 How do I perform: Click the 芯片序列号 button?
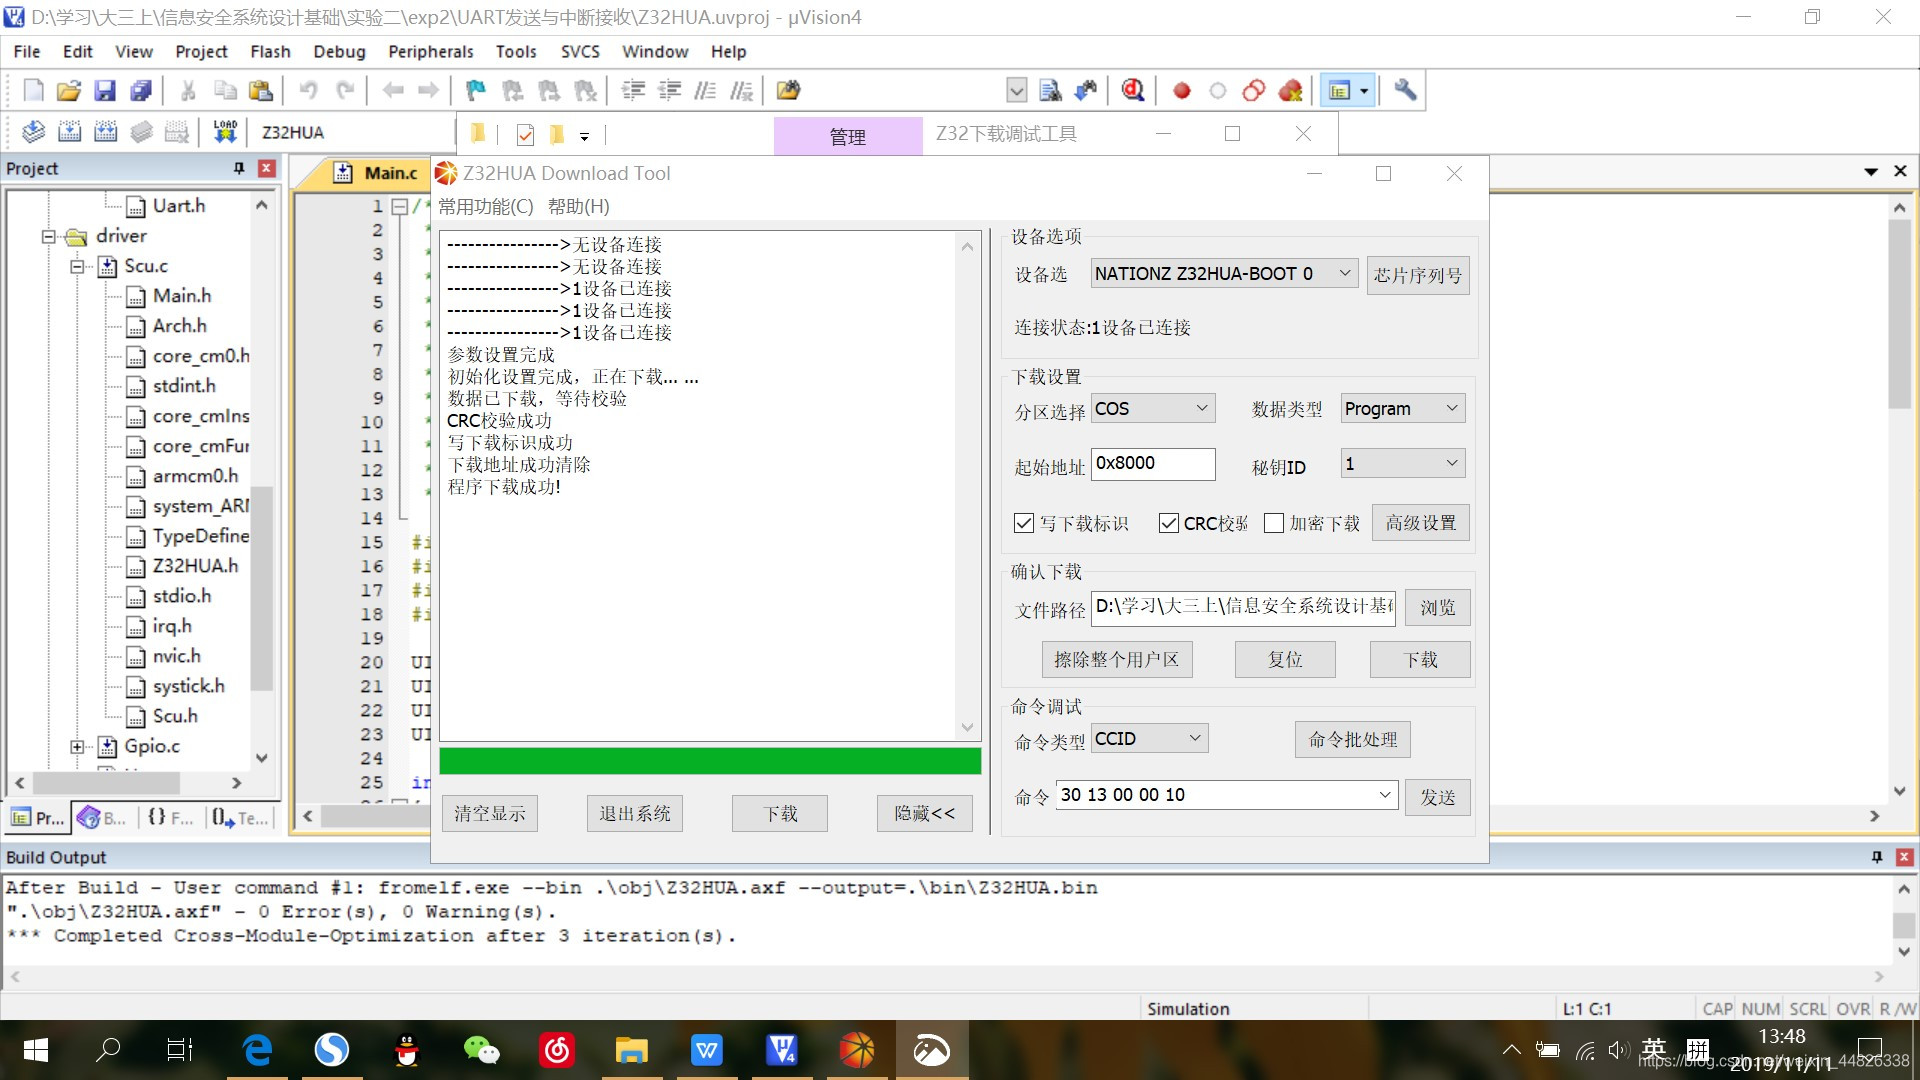[1418, 275]
